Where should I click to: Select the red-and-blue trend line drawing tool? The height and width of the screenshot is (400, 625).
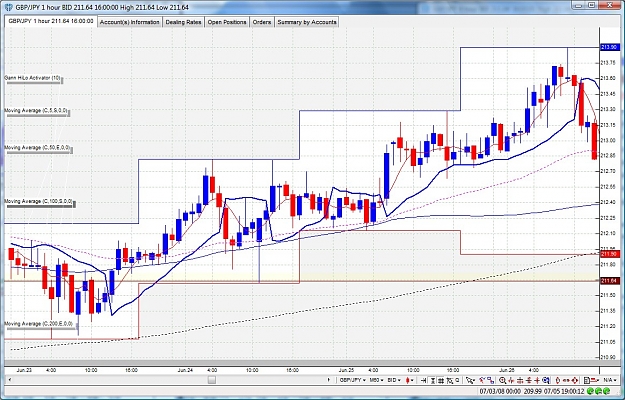click(482, 380)
